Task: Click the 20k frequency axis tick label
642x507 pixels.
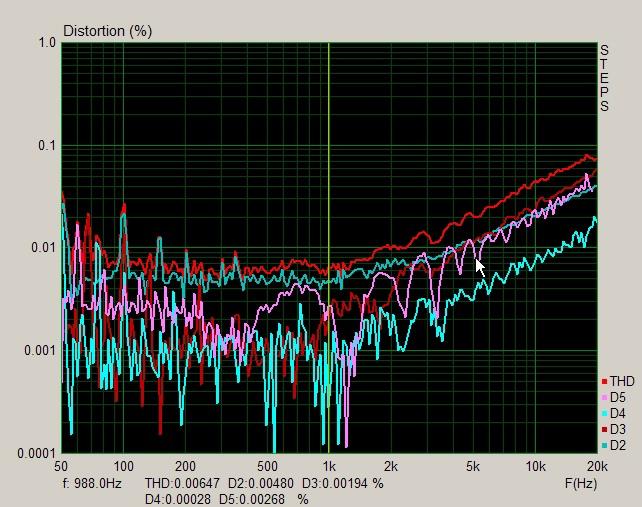Action: [x=596, y=467]
